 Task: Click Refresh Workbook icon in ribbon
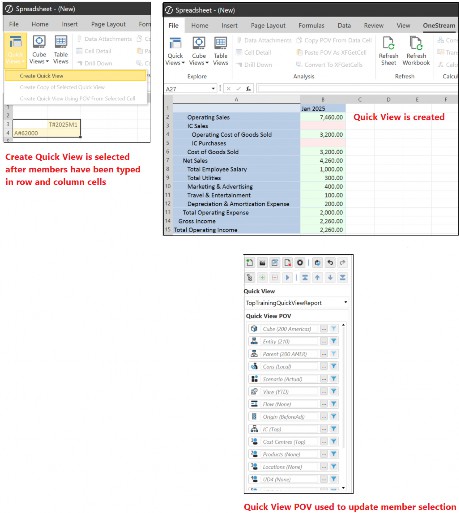416,51
